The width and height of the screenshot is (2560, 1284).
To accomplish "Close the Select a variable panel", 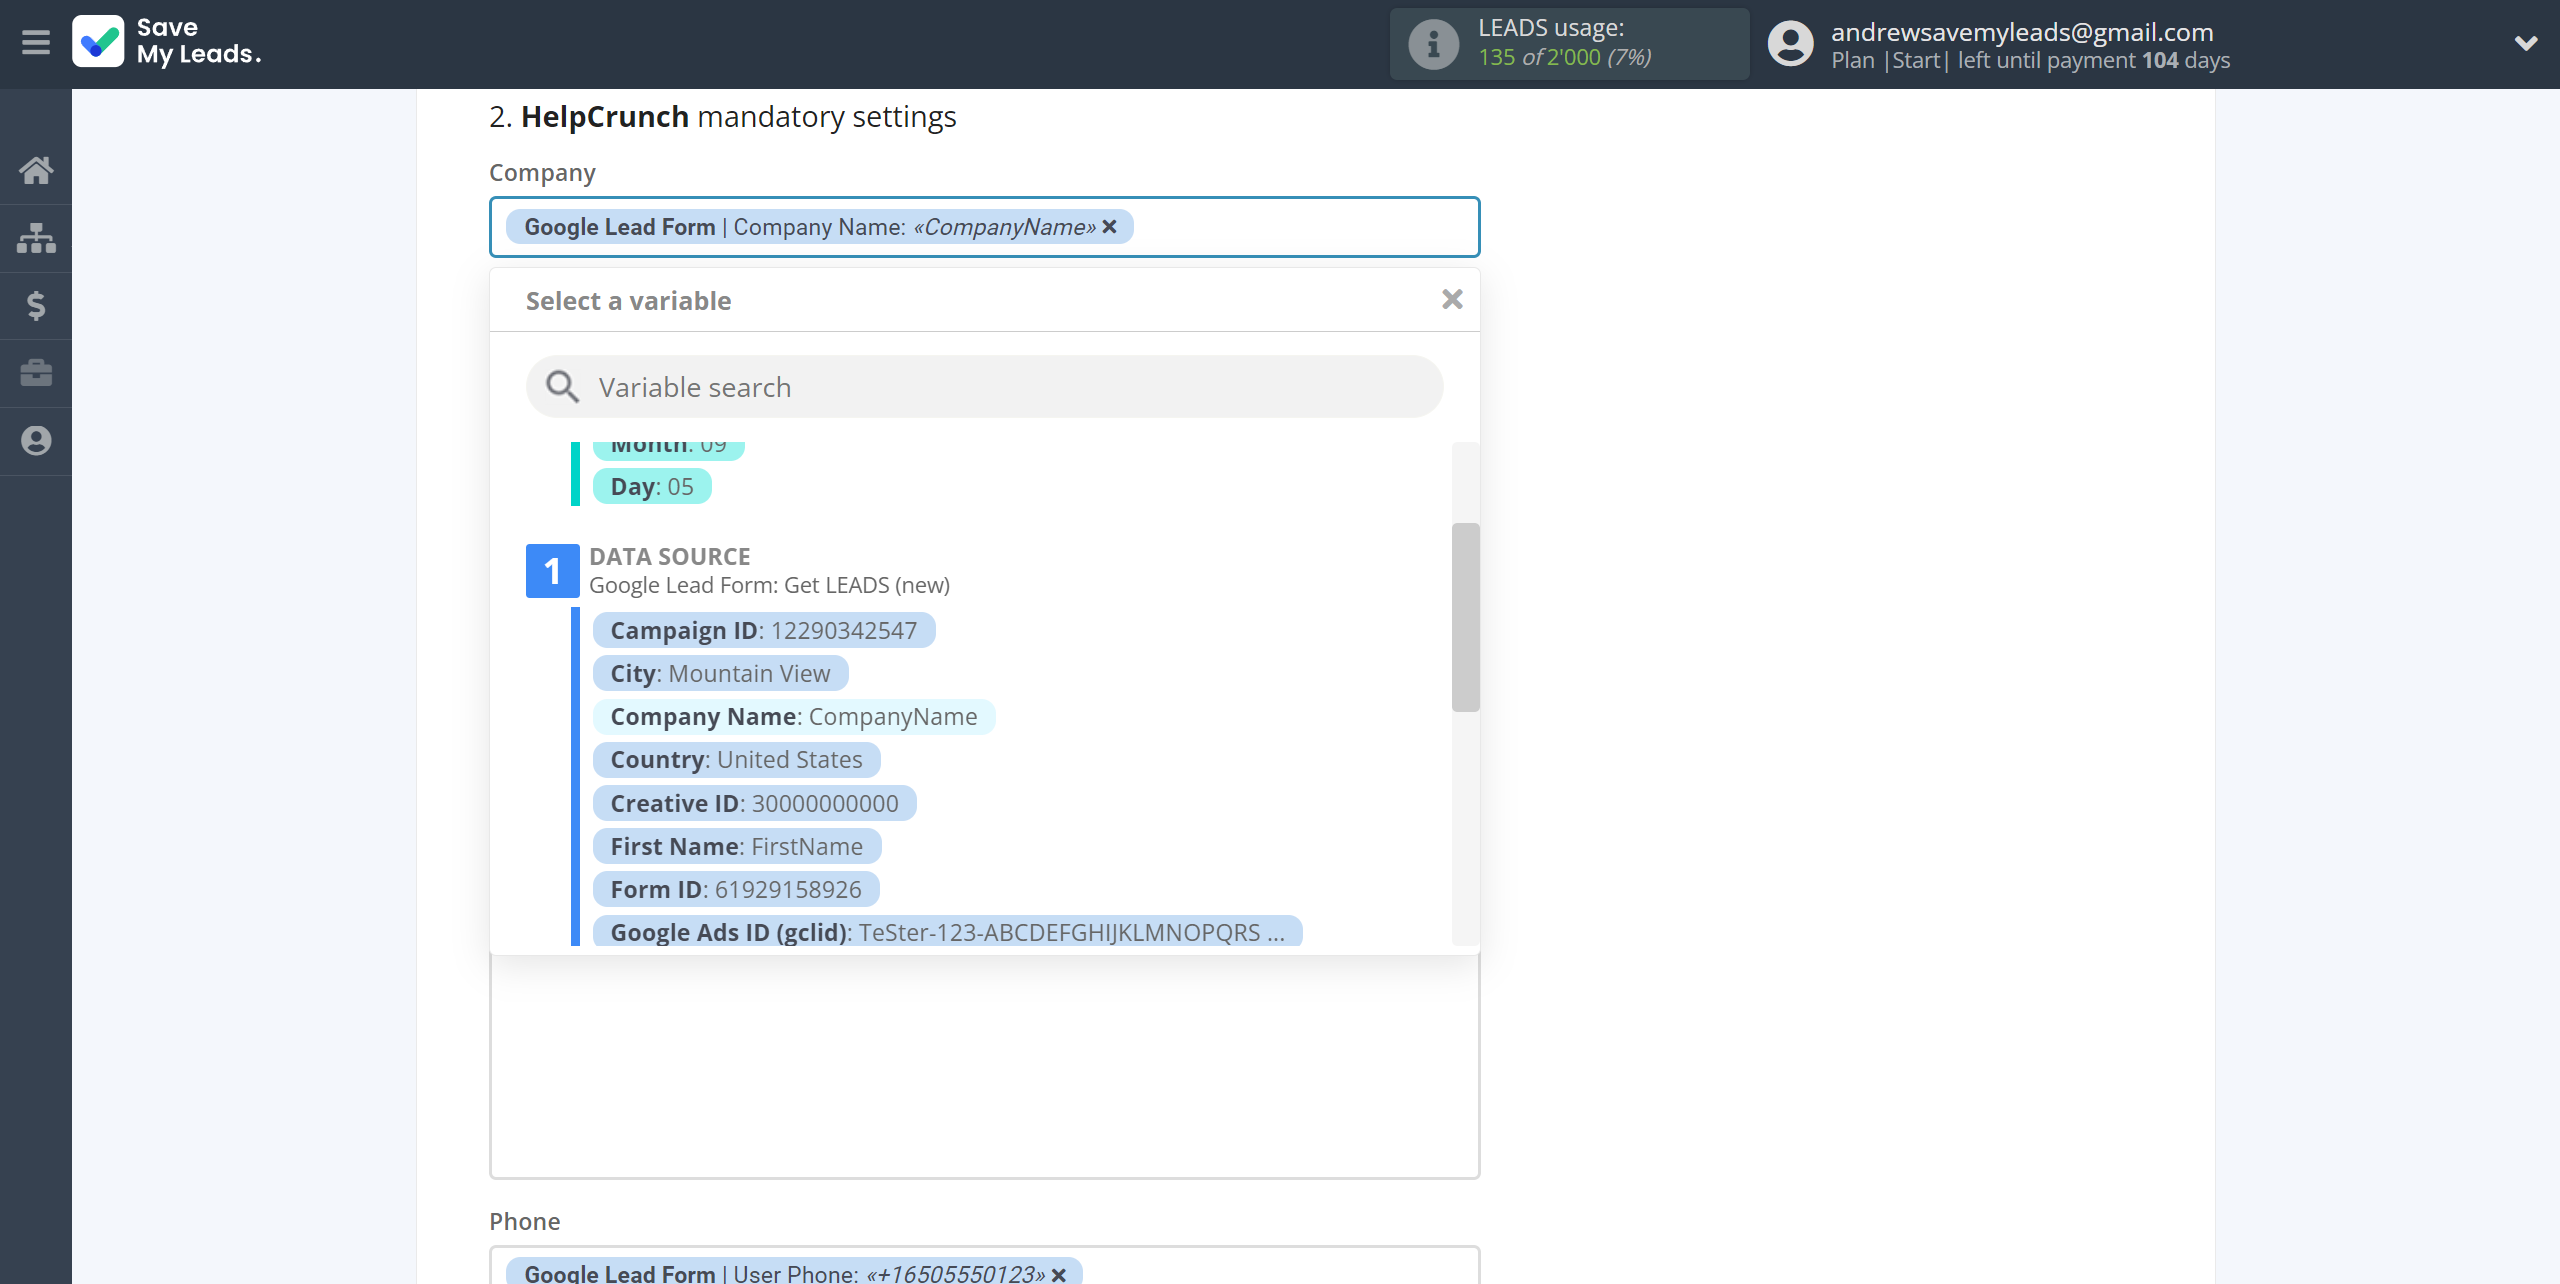I will [1452, 299].
